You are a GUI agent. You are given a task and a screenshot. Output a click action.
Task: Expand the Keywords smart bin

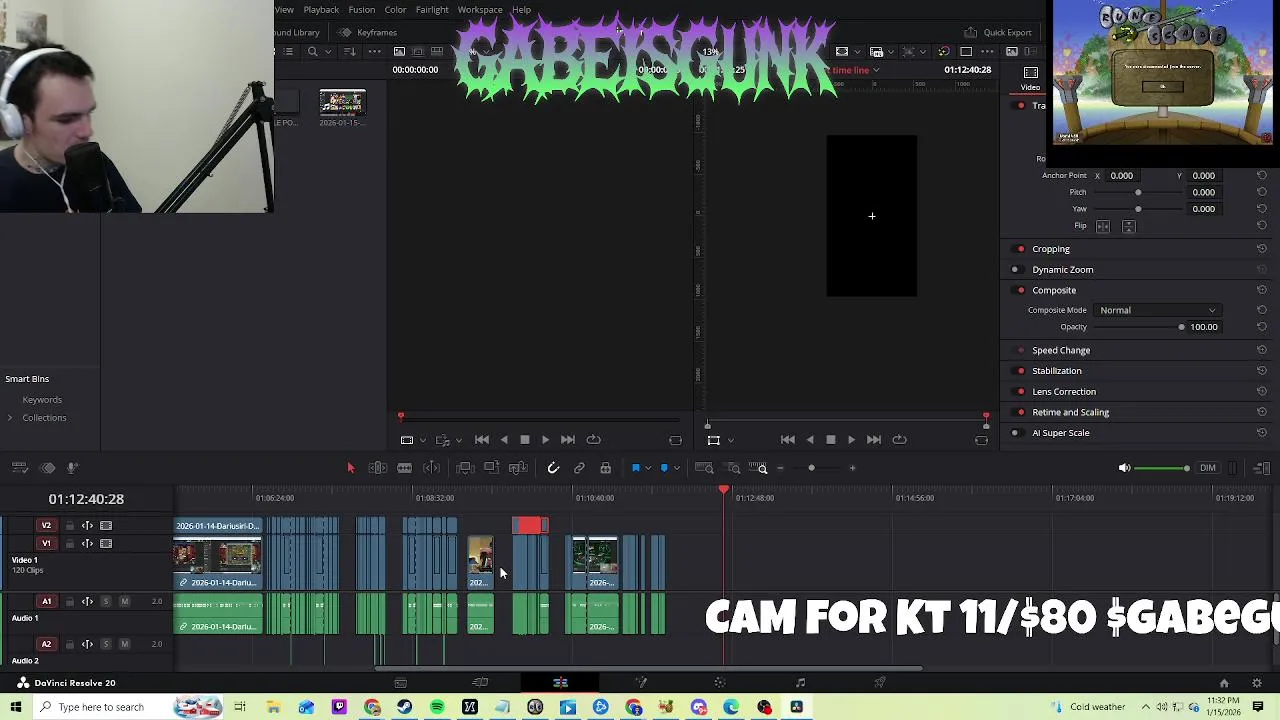click(42, 400)
